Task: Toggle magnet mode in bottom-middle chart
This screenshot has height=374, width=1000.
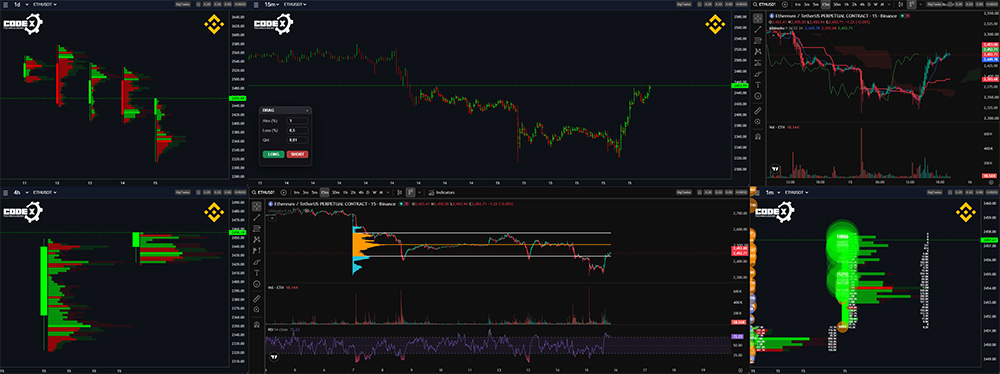Action: 257,324
